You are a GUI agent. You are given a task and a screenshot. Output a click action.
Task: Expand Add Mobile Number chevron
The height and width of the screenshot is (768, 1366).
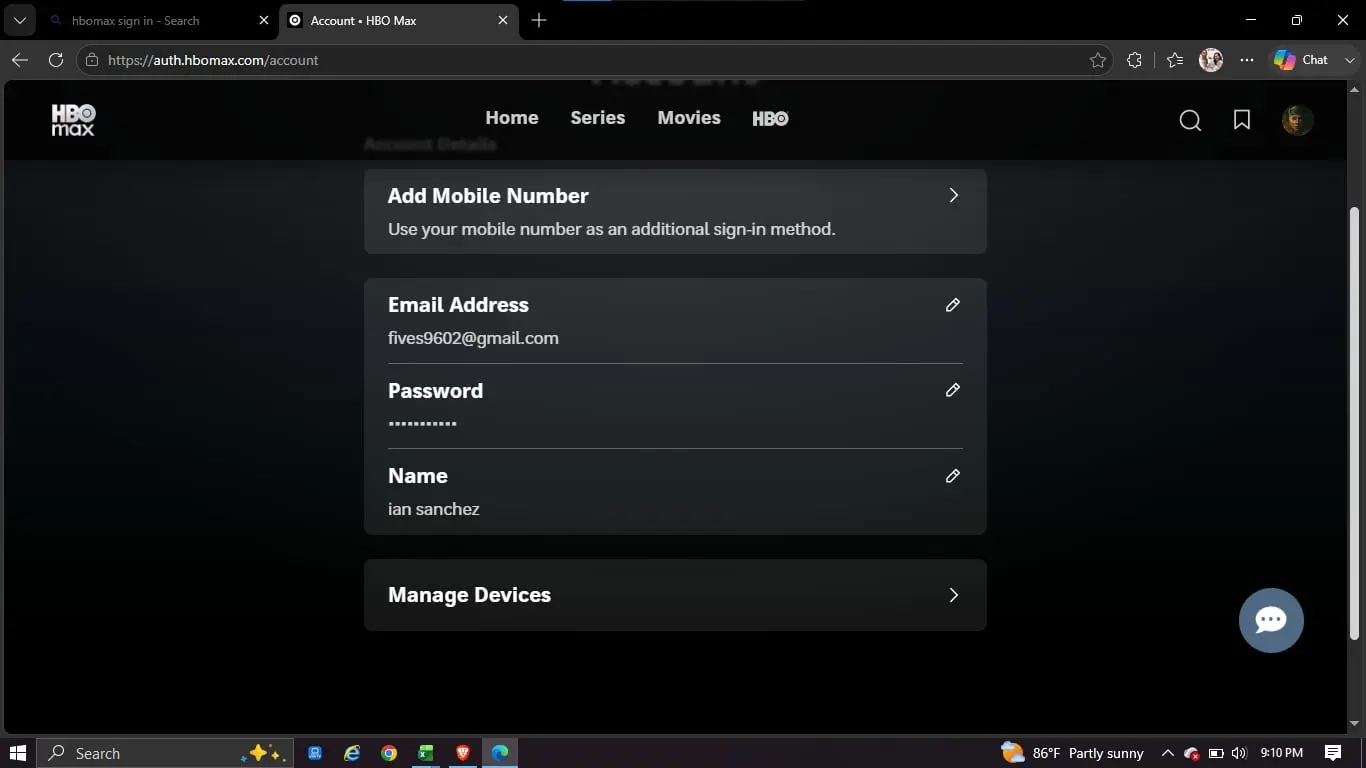[954, 196]
